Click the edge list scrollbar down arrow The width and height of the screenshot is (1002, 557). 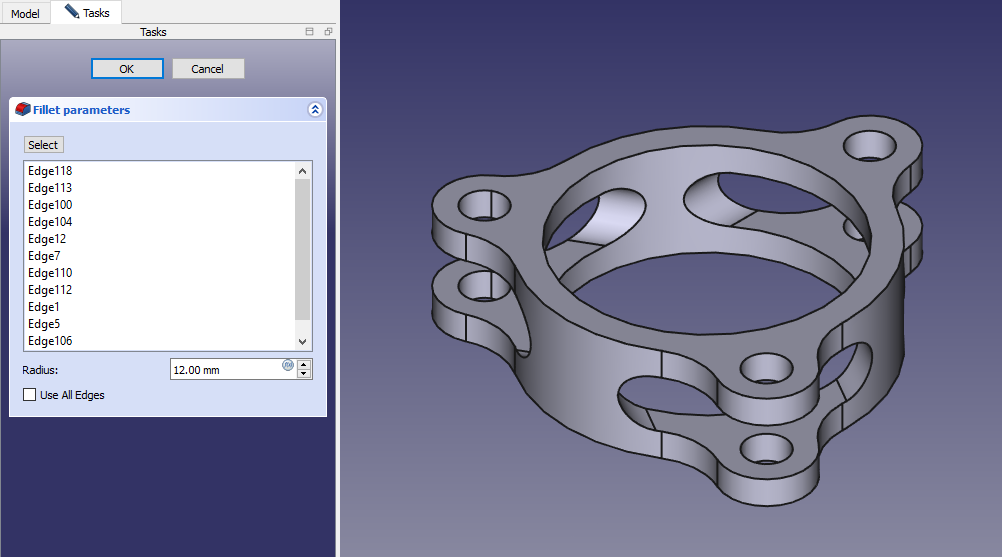[303, 342]
